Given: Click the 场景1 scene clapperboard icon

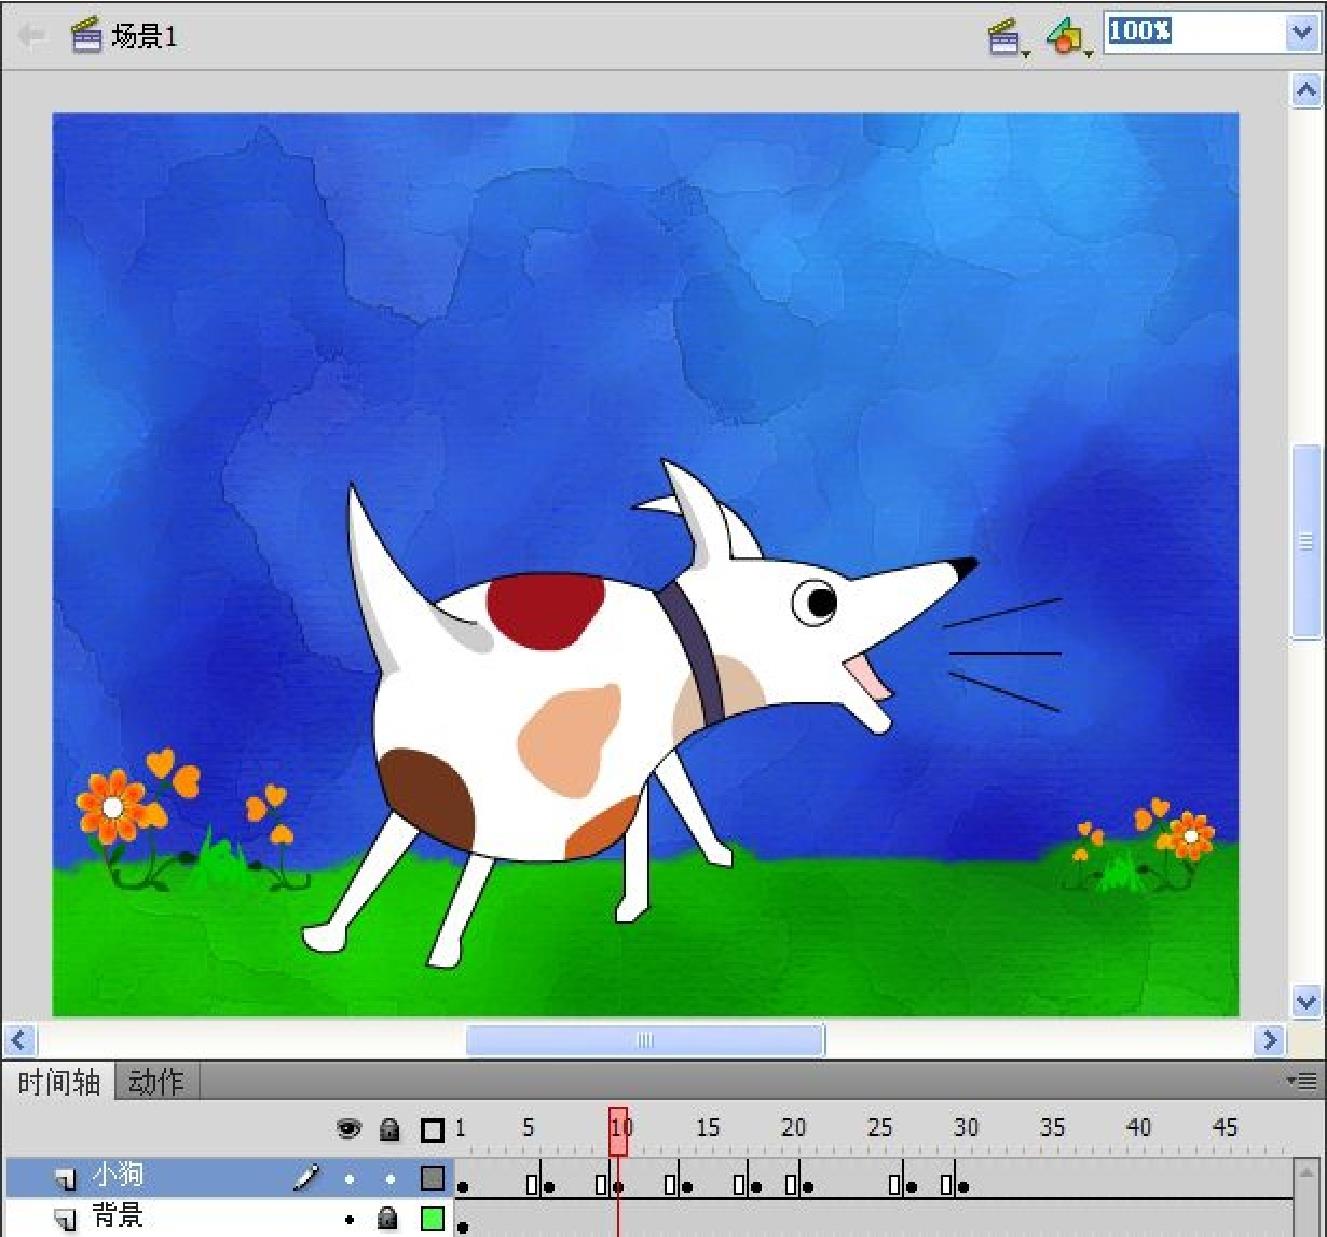Looking at the screenshot, I should [x=86, y=36].
